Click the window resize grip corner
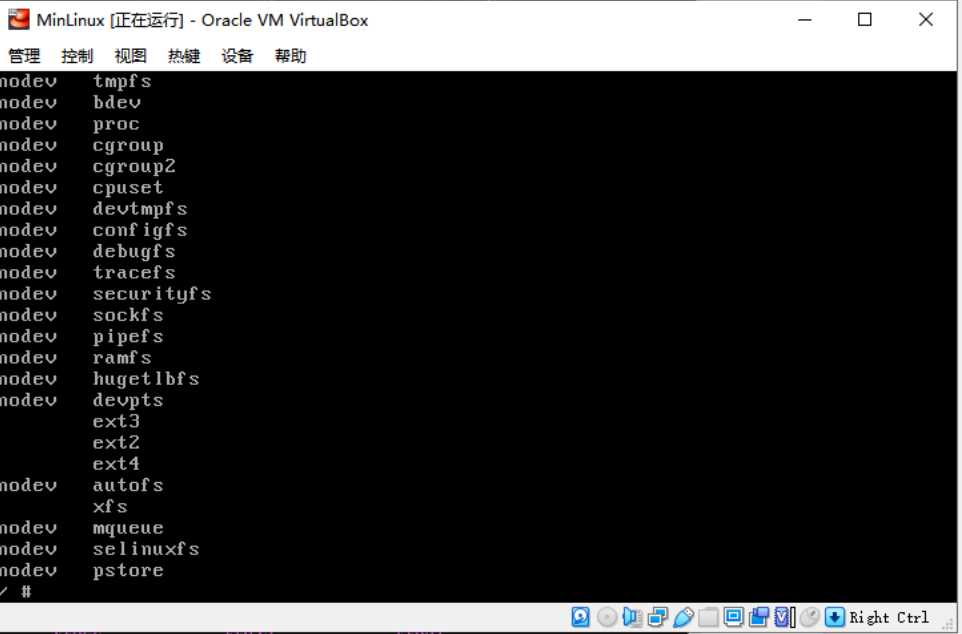This screenshot has height=634, width=962. point(950,625)
